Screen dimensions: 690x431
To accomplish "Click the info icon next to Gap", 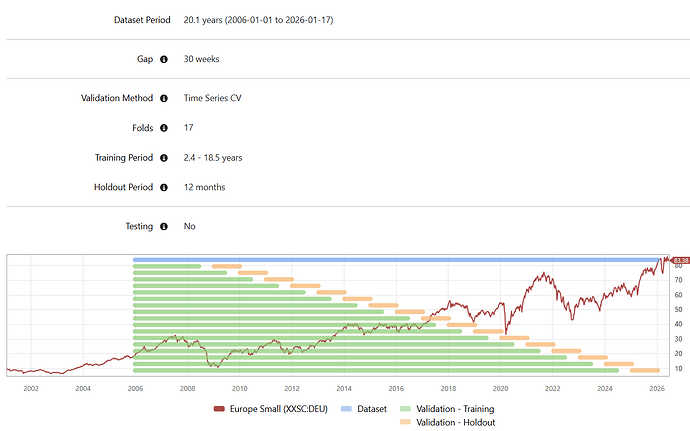I will click(x=164, y=59).
